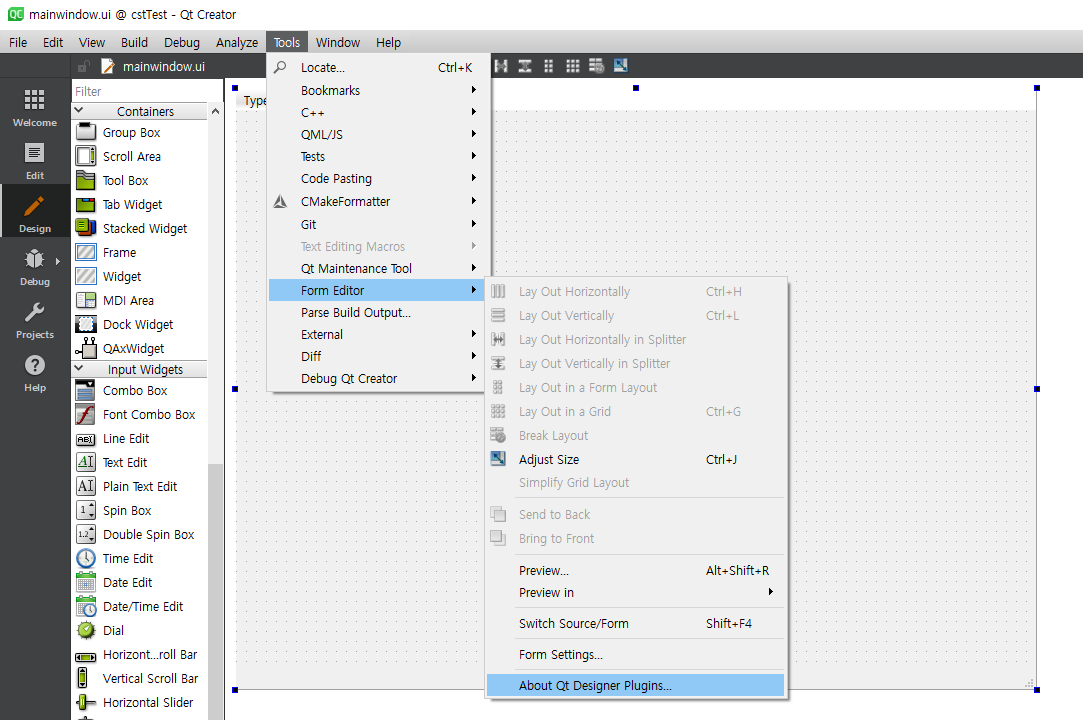Click the QAxWidget icon

pyautogui.click(x=86, y=348)
